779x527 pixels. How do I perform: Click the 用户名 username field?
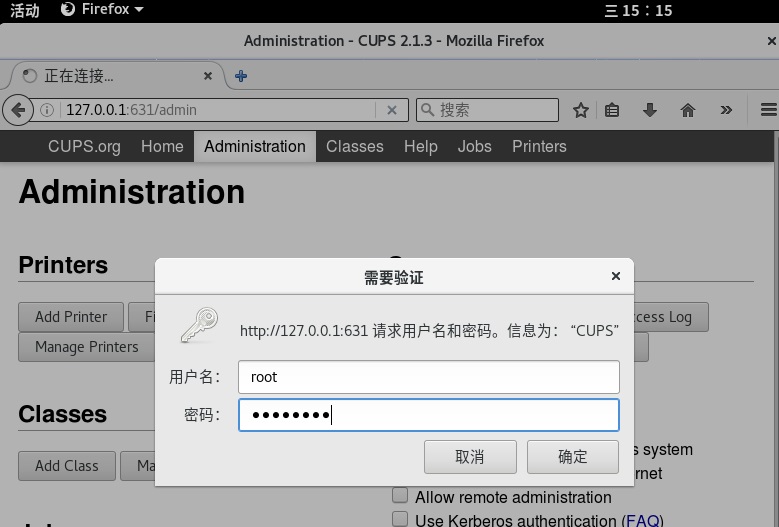(x=429, y=377)
